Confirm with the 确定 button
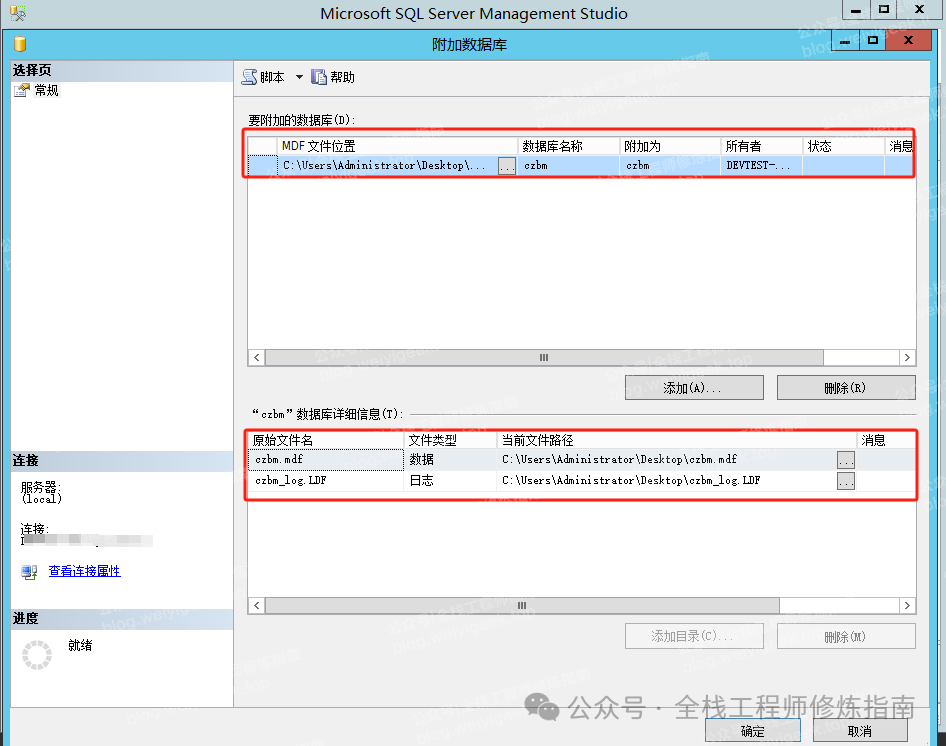 pos(754,731)
